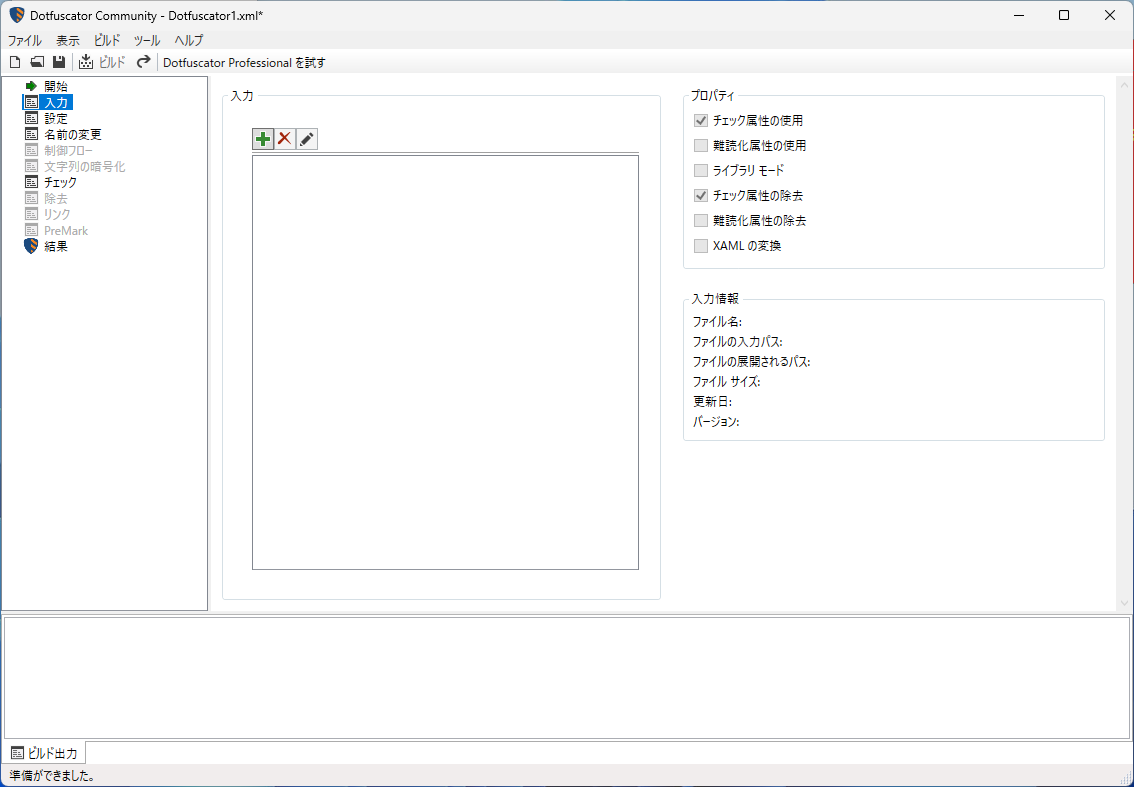1134x787 pixels.
Task: Click the New project toolbar icon
Action: point(15,62)
